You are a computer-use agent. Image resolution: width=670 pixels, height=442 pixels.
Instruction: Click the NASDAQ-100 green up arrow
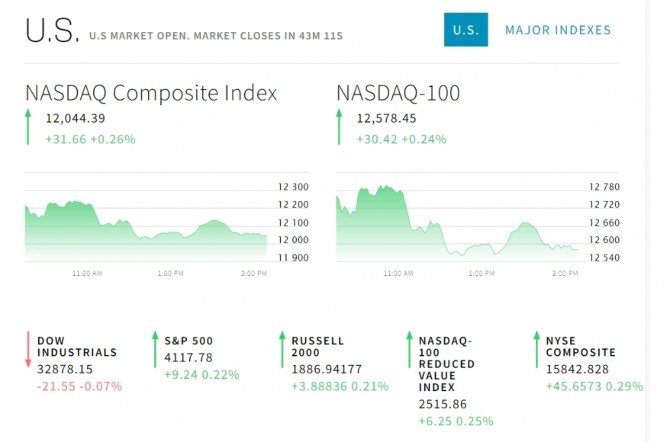pyautogui.click(x=340, y=128)
